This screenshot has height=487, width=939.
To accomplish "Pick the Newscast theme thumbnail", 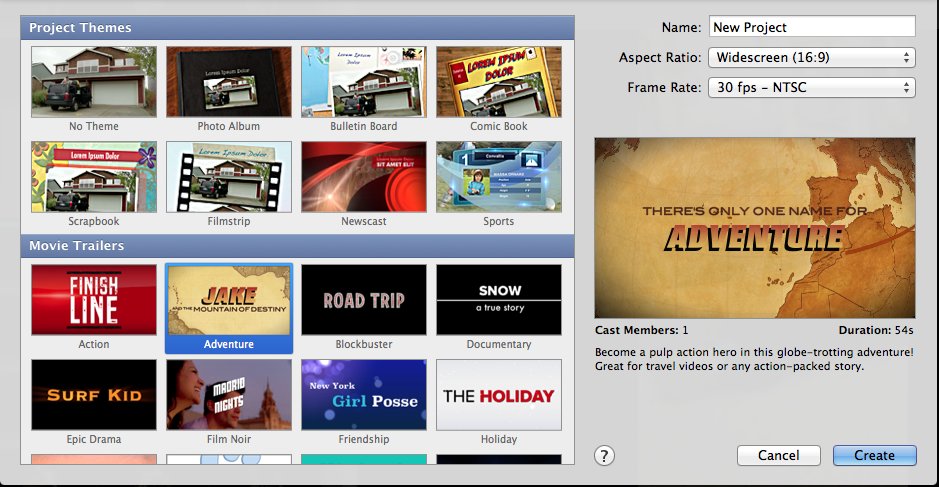I will coord(364,177).
